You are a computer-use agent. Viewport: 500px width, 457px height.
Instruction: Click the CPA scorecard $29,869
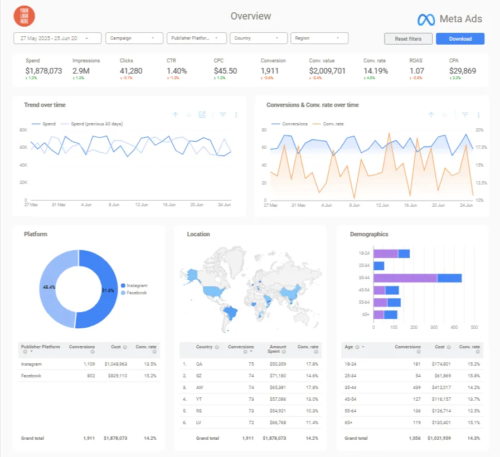click(x=463, y=71)
